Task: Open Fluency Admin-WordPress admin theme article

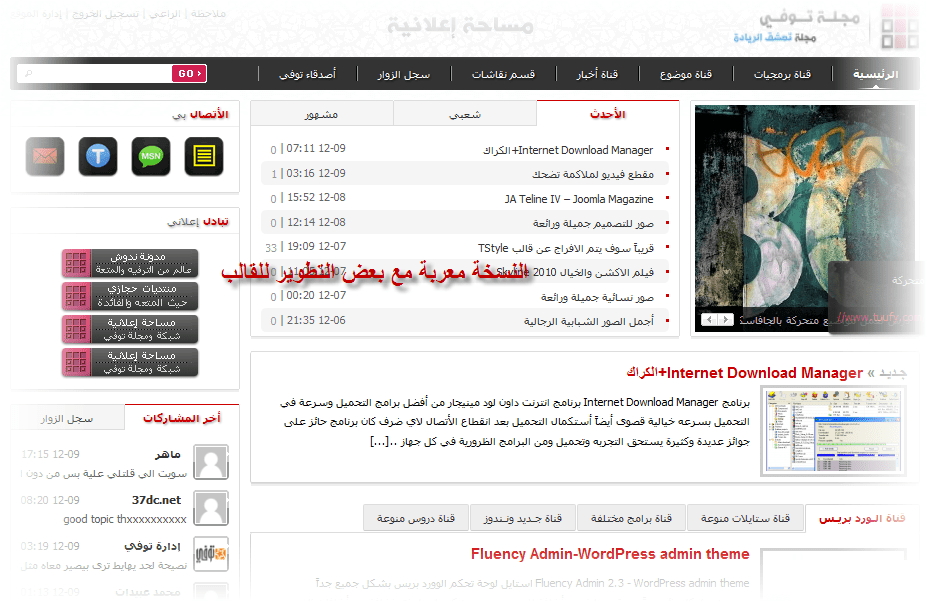Action: [610, 554]
